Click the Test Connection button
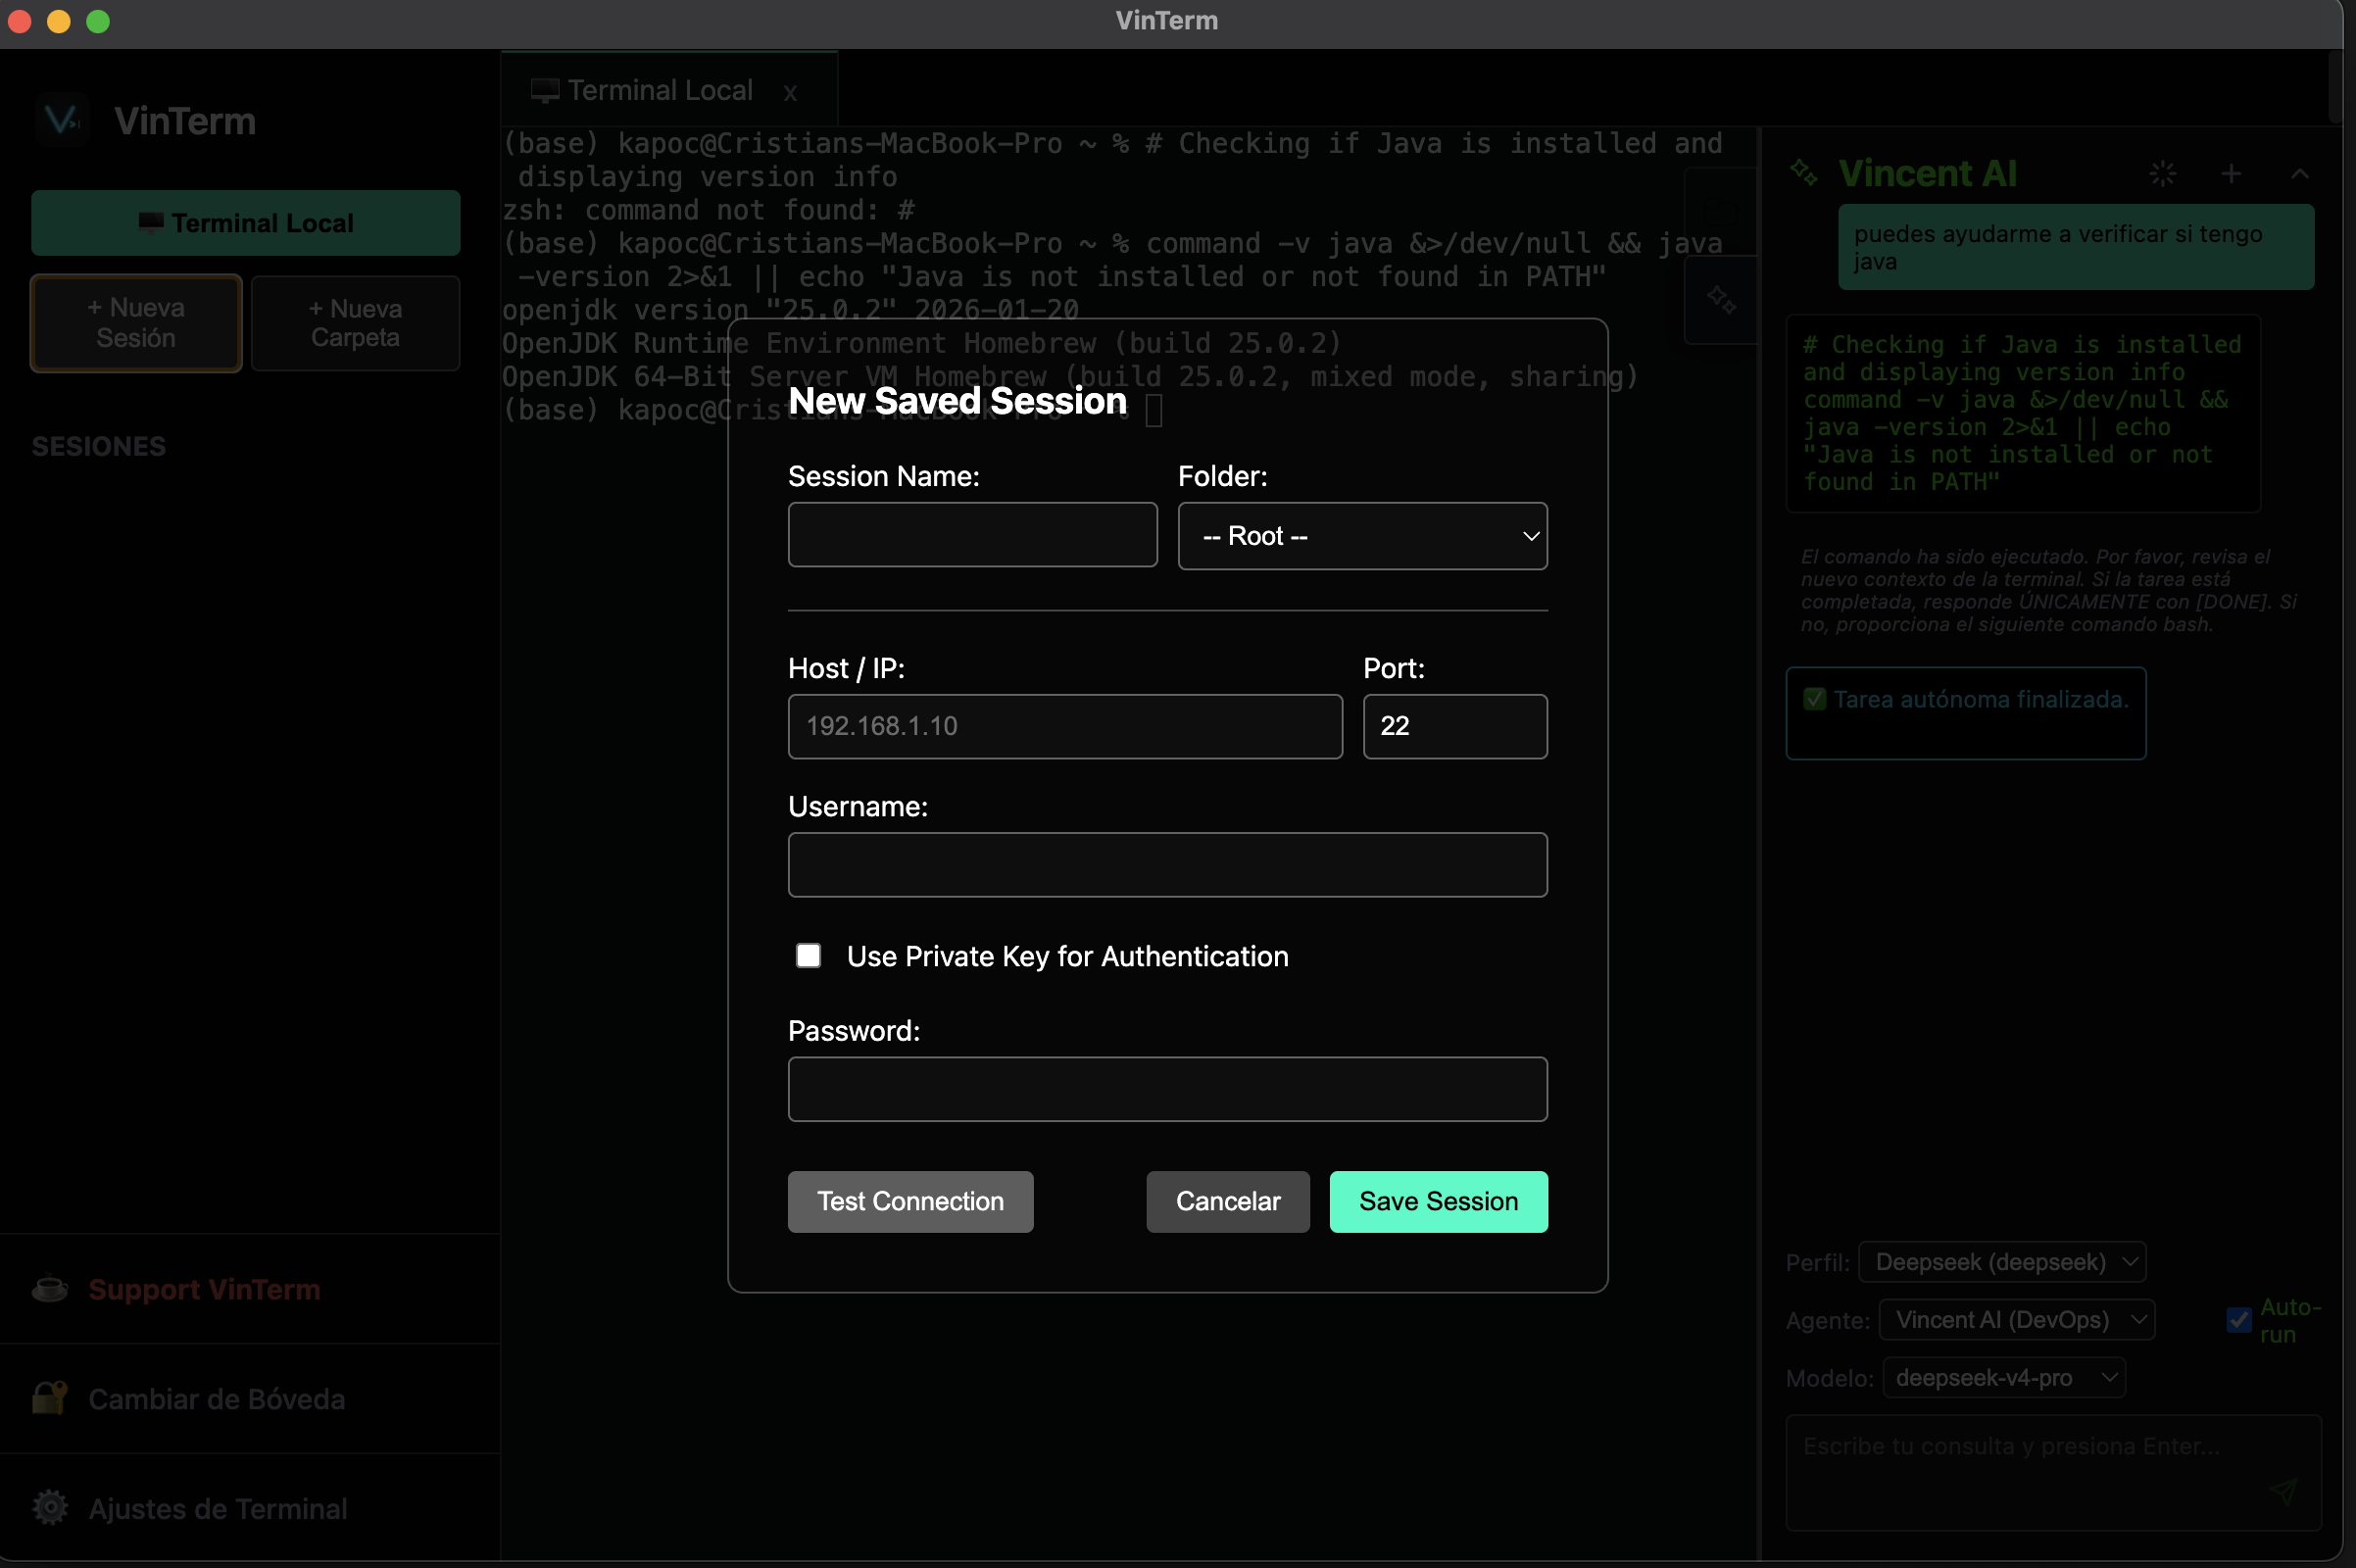Image resolution: width=2356 pixels, height=1568 pixels. 910,1201
